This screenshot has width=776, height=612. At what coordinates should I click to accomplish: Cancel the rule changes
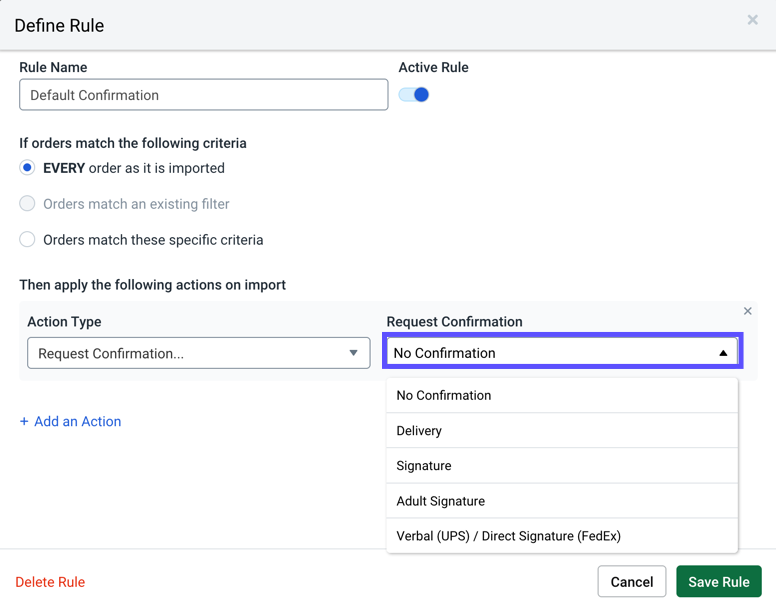(x=631, y=581)
